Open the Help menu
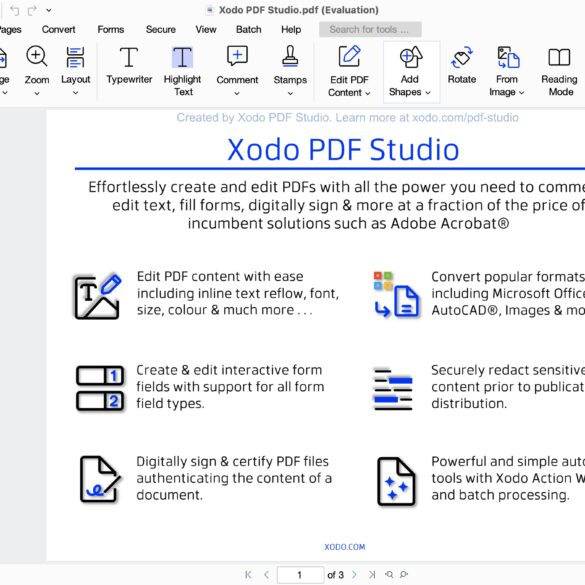Viewport: 585px width, 585px height. click(x=291, y=29)
